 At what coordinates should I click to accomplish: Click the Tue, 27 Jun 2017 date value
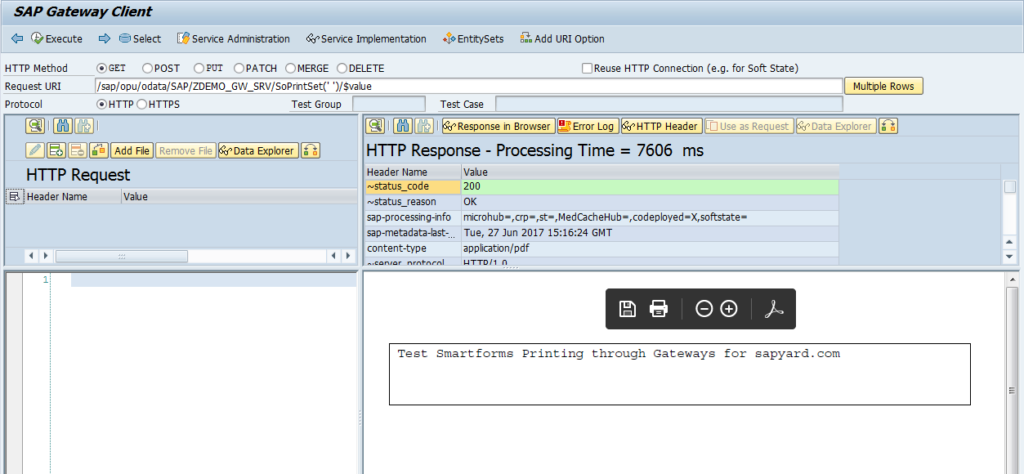click(x=650, y=232)
